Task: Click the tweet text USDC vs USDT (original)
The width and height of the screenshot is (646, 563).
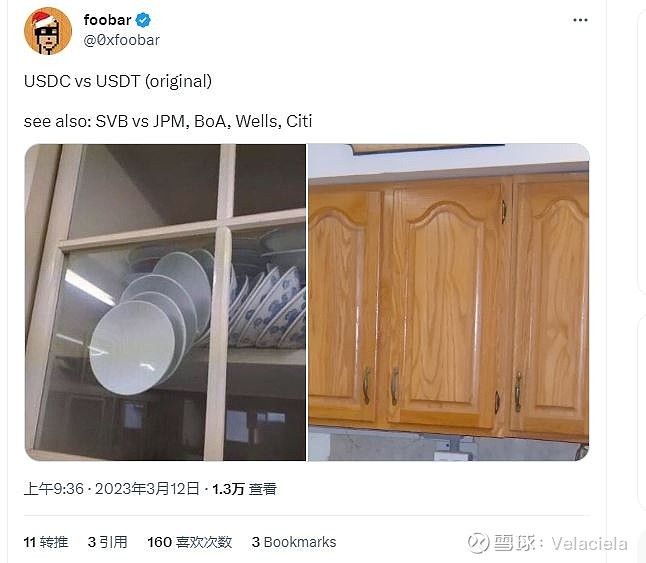Action: tap(118, 81)
